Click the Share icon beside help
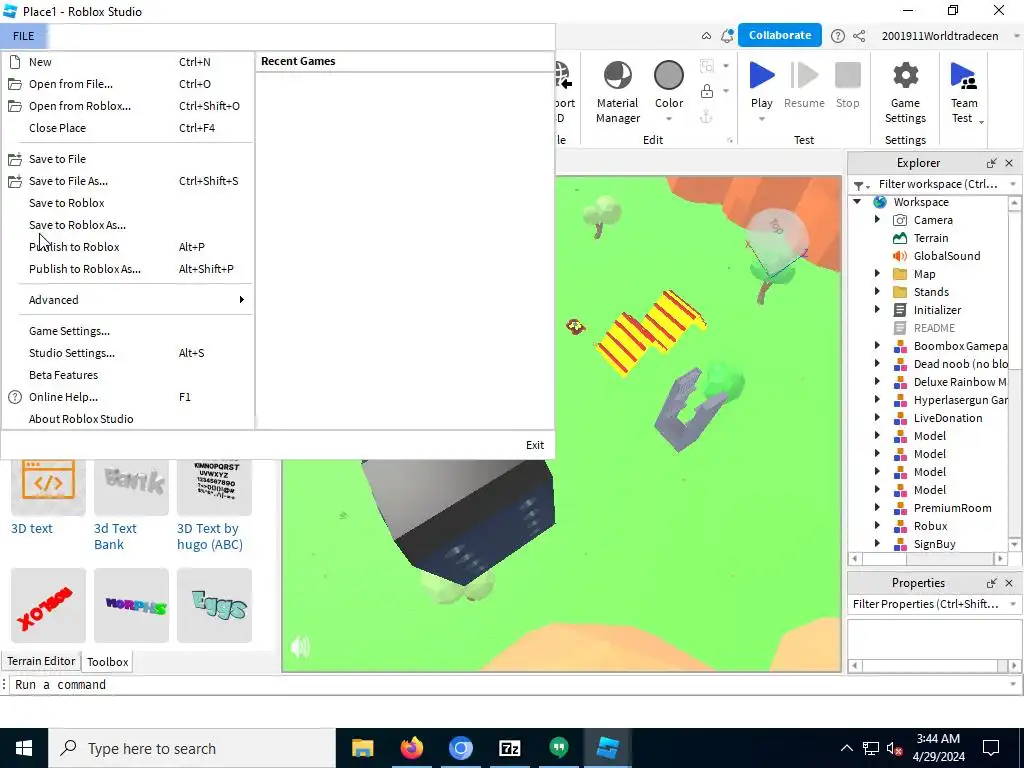The height and width of the screenshot is (768, 1024). pos(859,36)
